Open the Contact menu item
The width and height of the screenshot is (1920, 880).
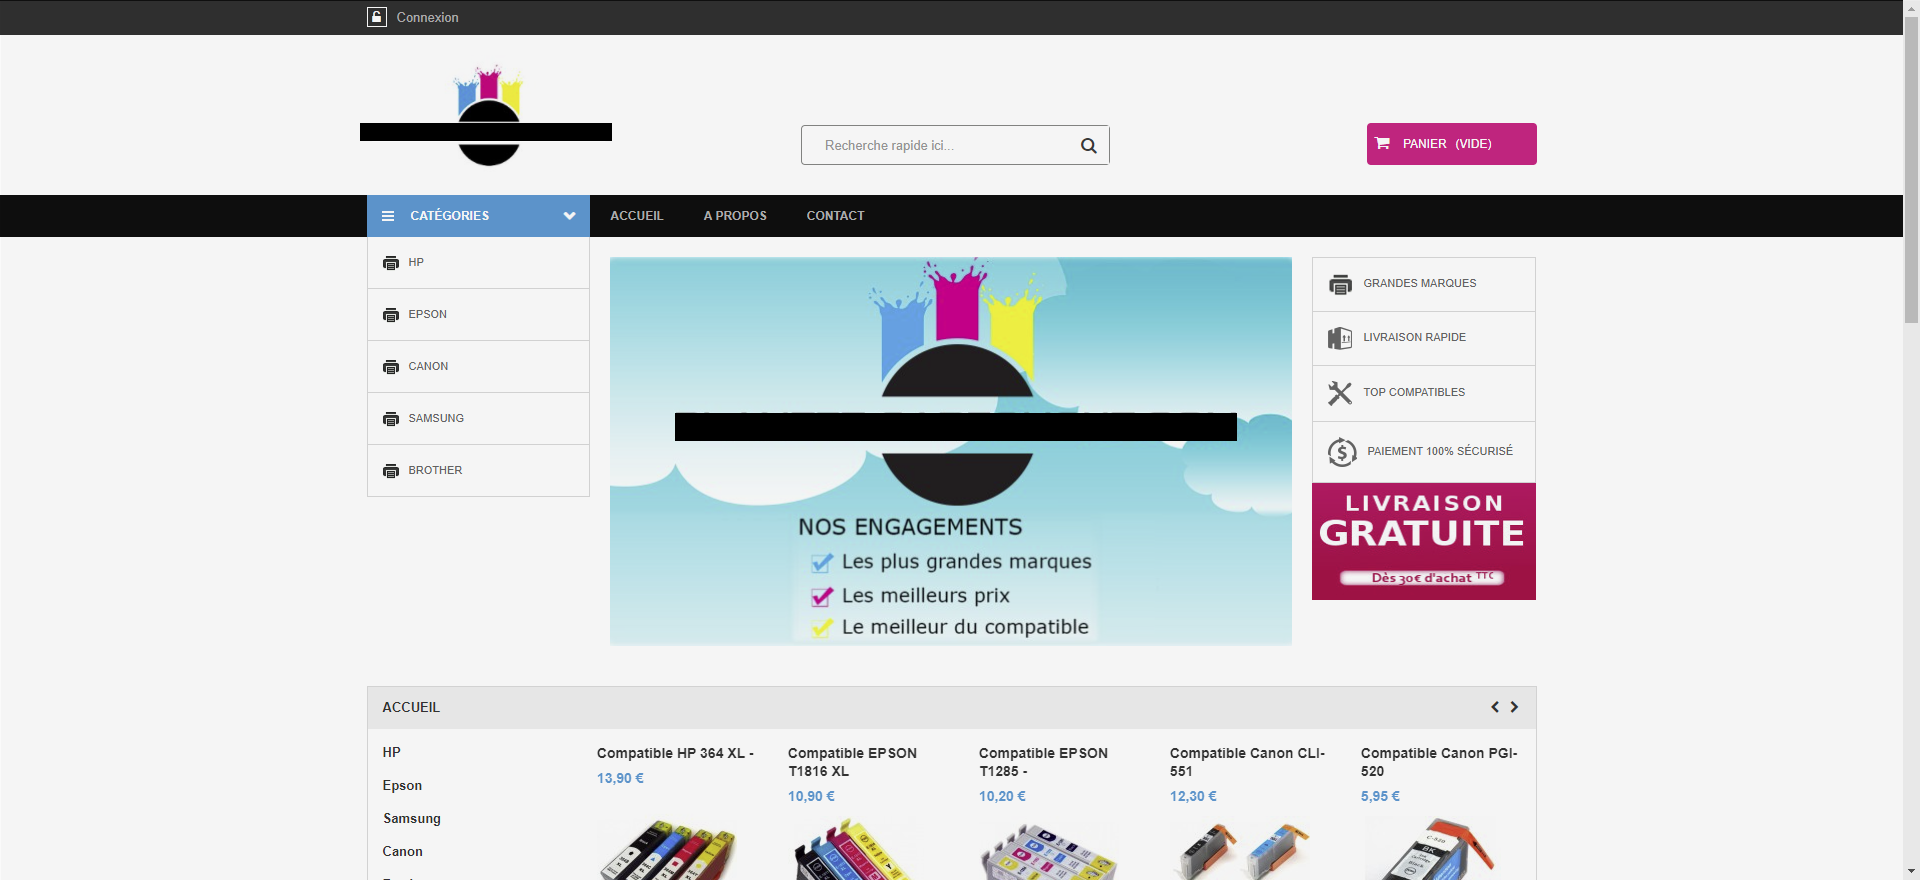click(835, 216)
